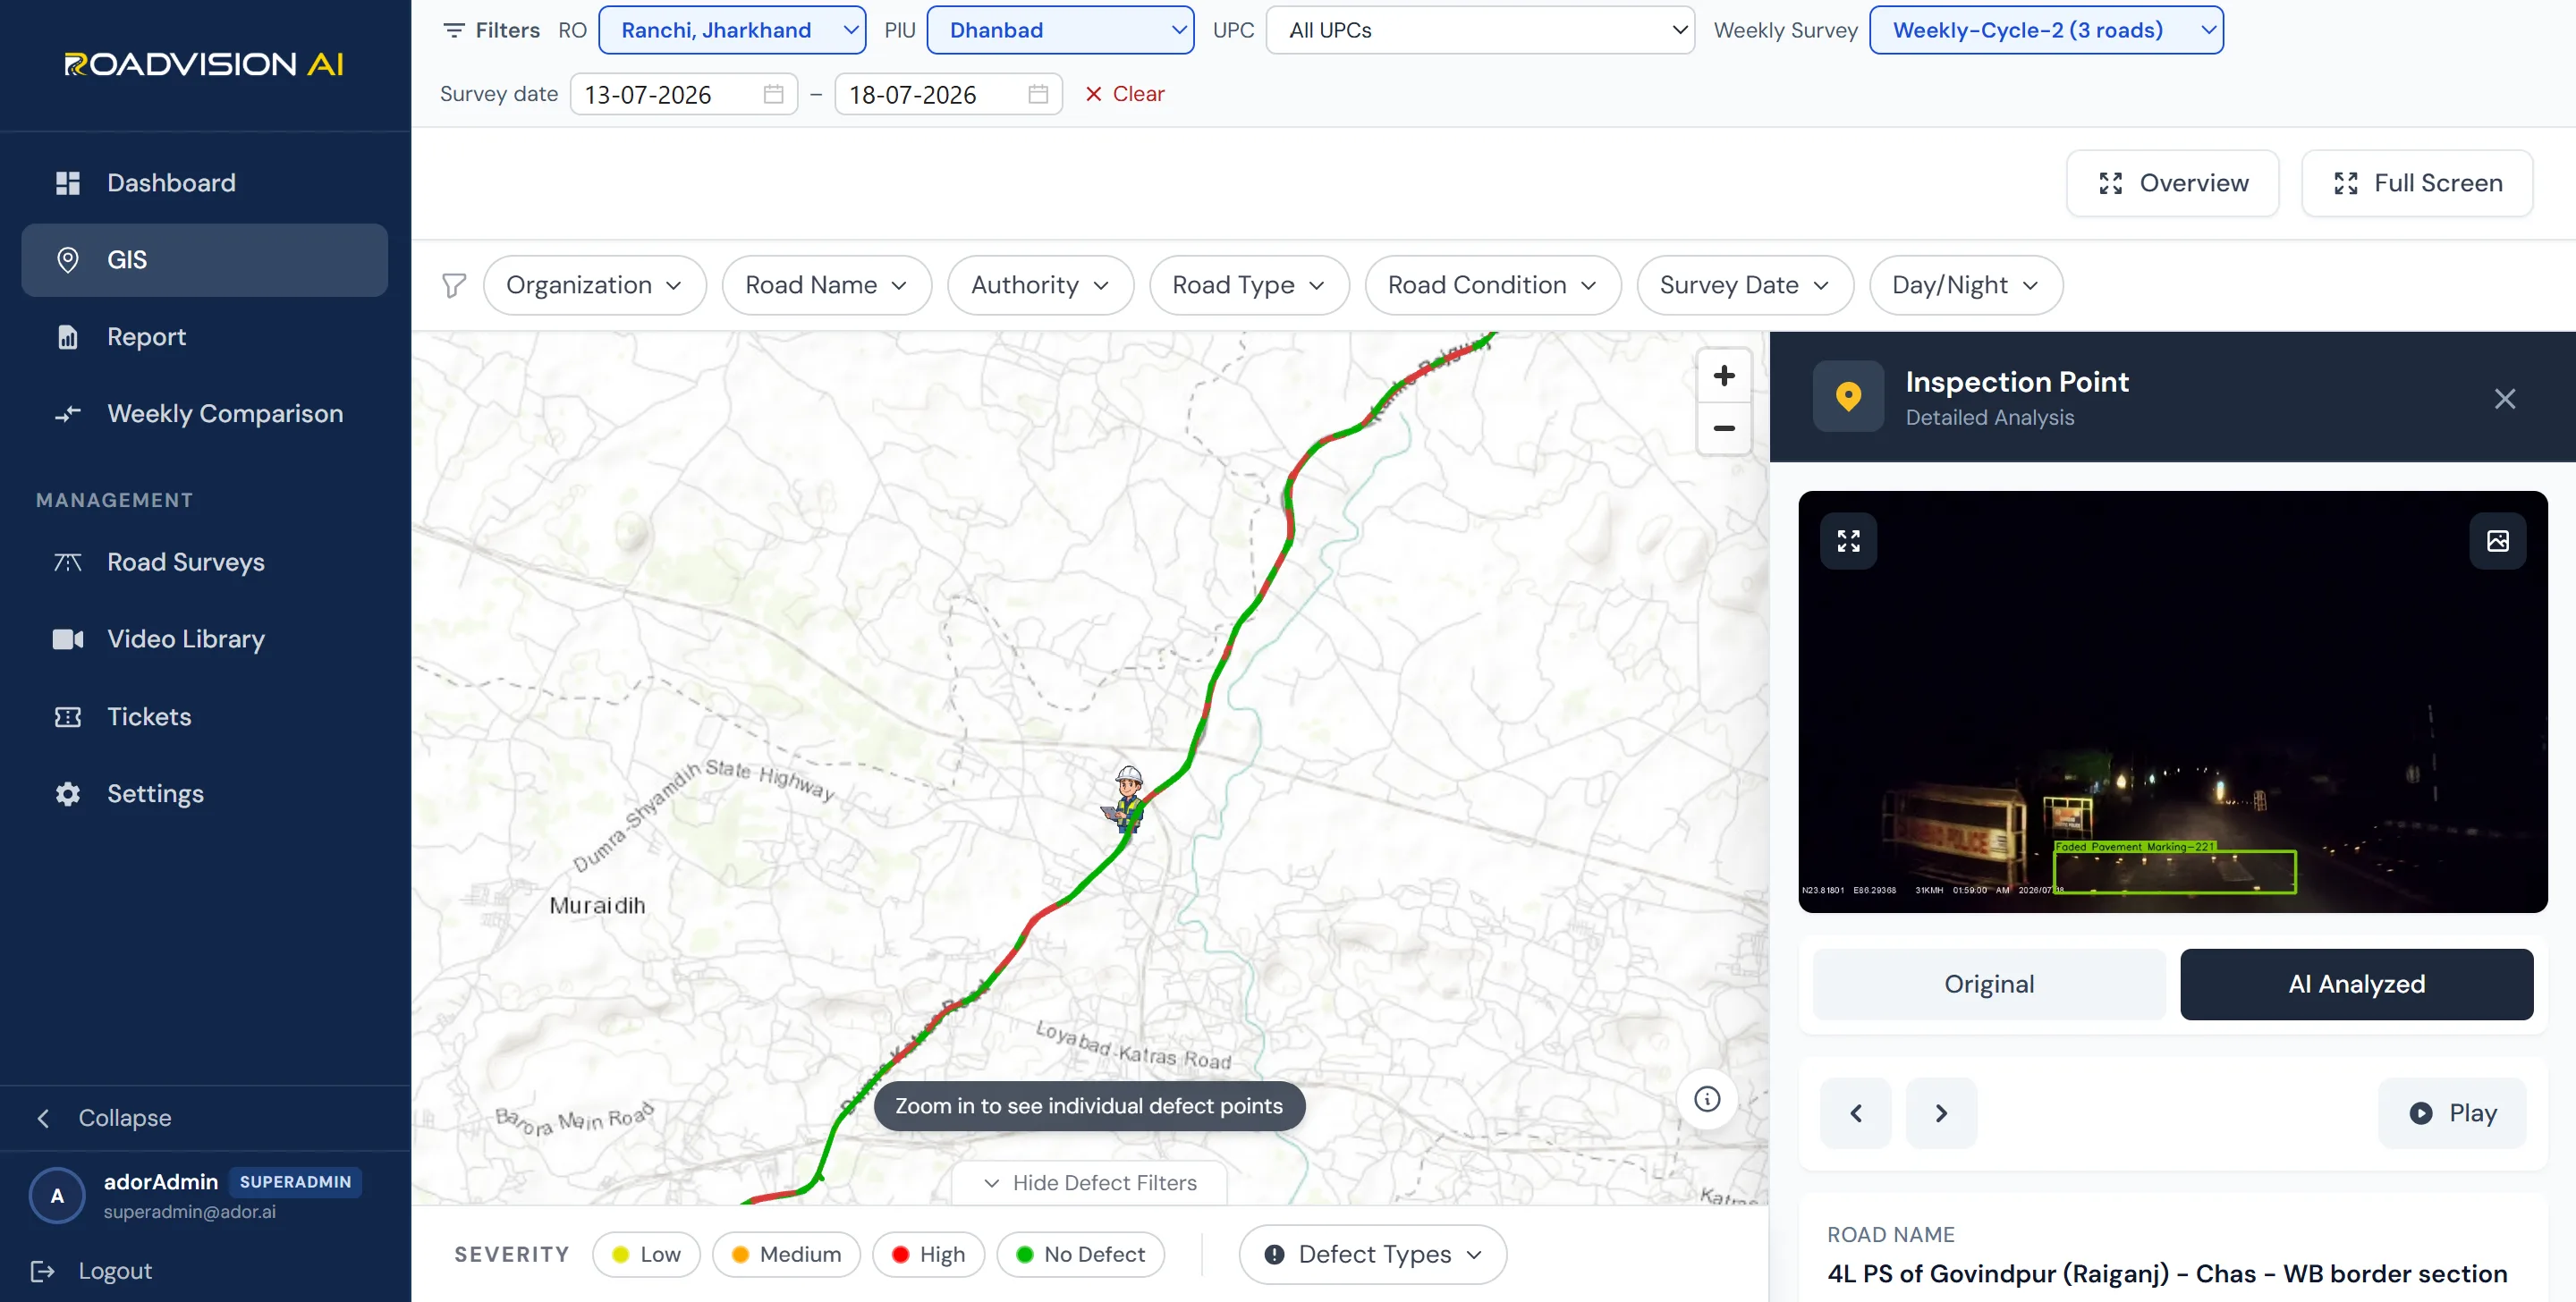Toggle Medium severity filter

point(786,1254)
